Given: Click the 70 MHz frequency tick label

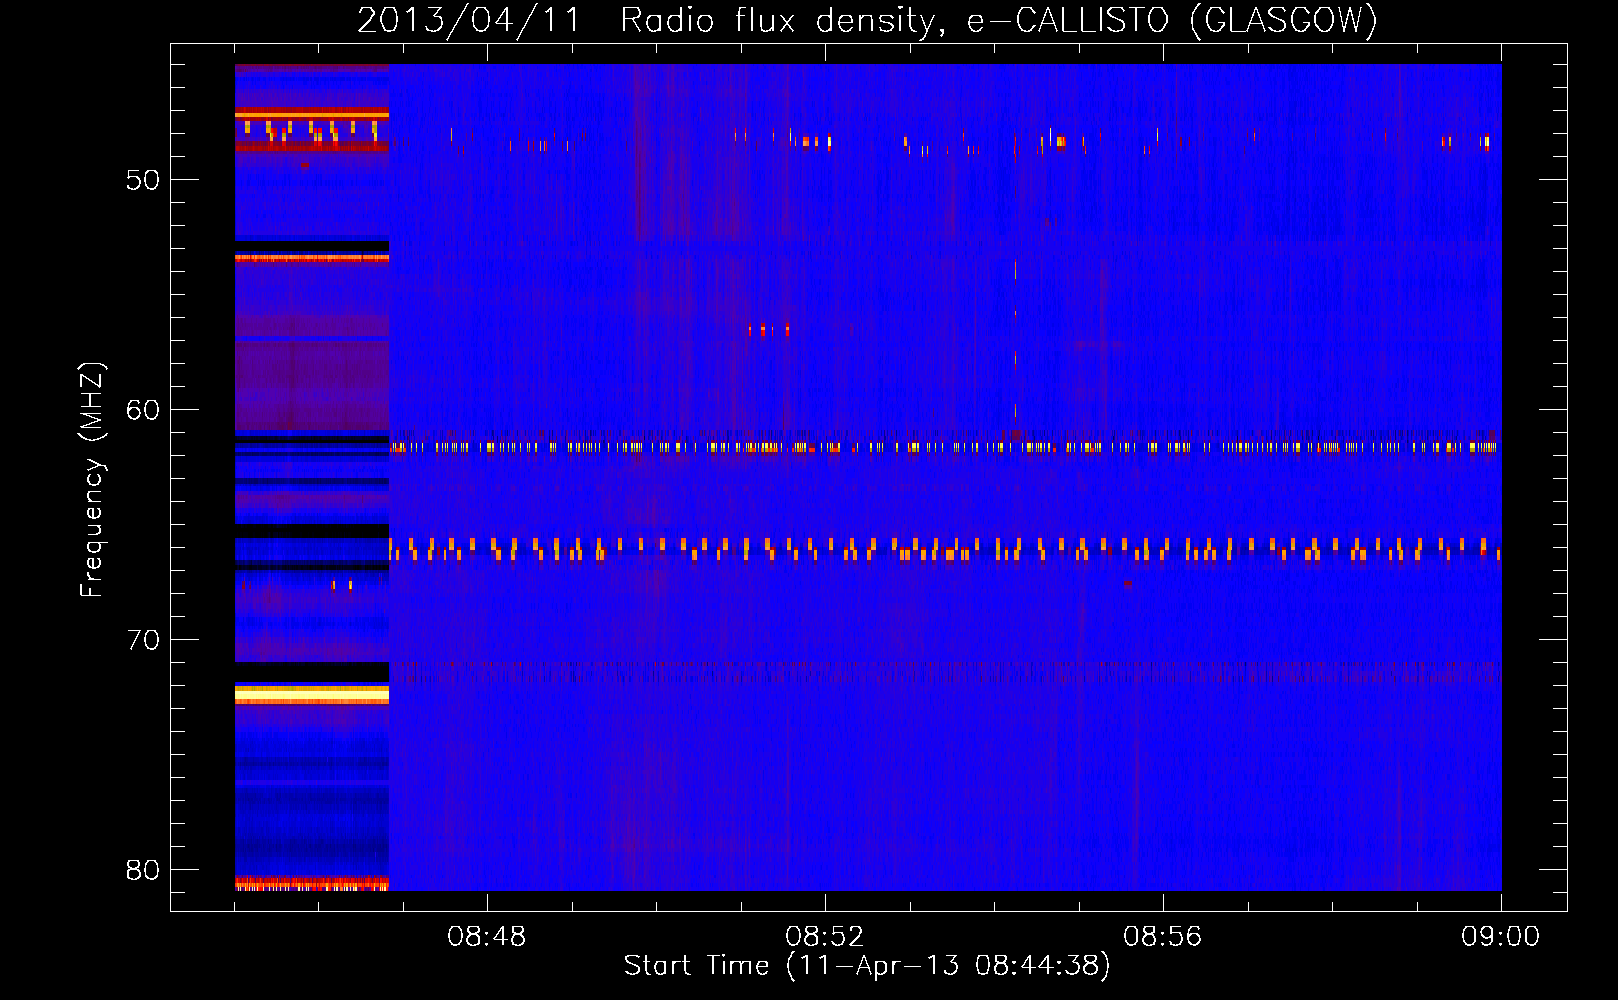Looking at the screenshot, I should [x=143, y=640].
